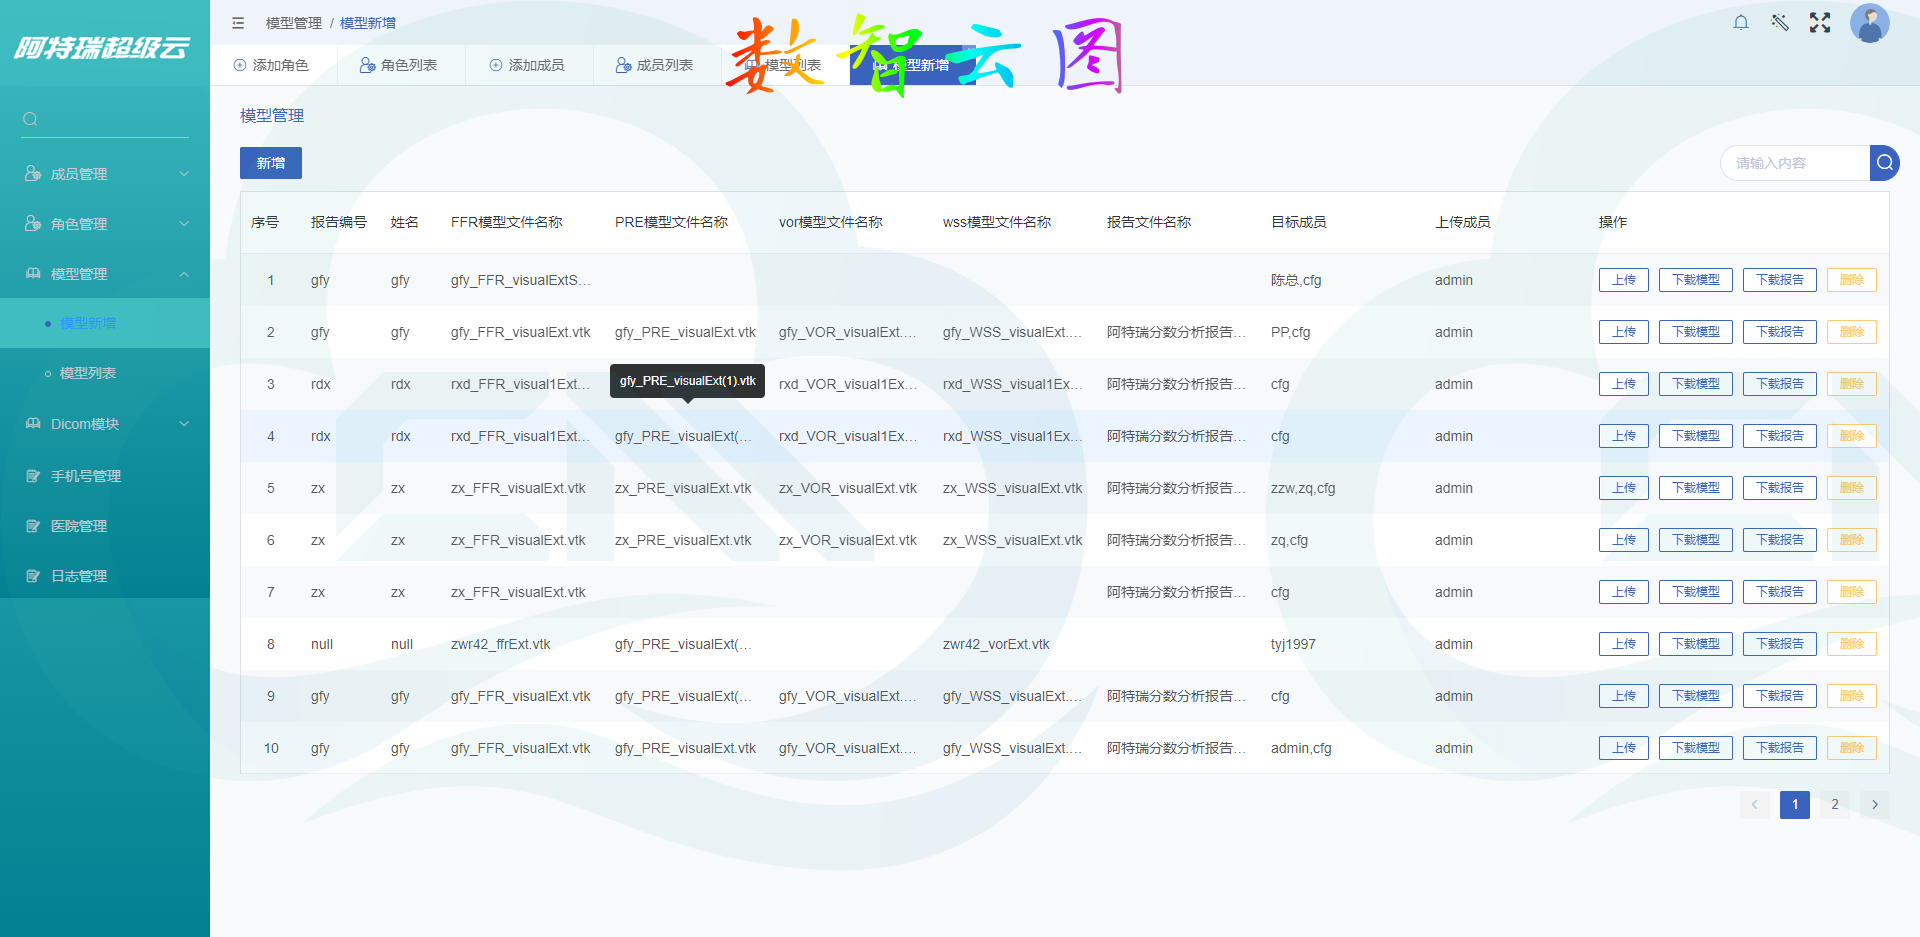Collapse the 模型管理 submenu

click(x=184, y=273)
